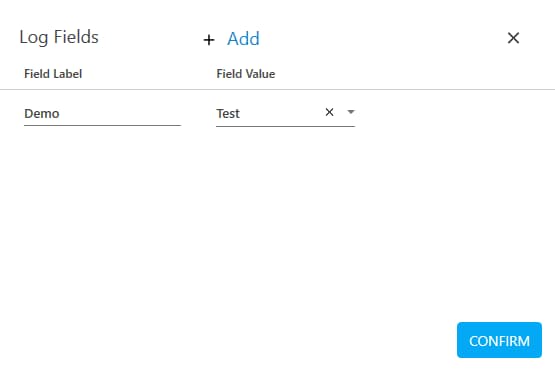Focus the Demo field label input
The image size is (555, 385).
coord(102,114)
